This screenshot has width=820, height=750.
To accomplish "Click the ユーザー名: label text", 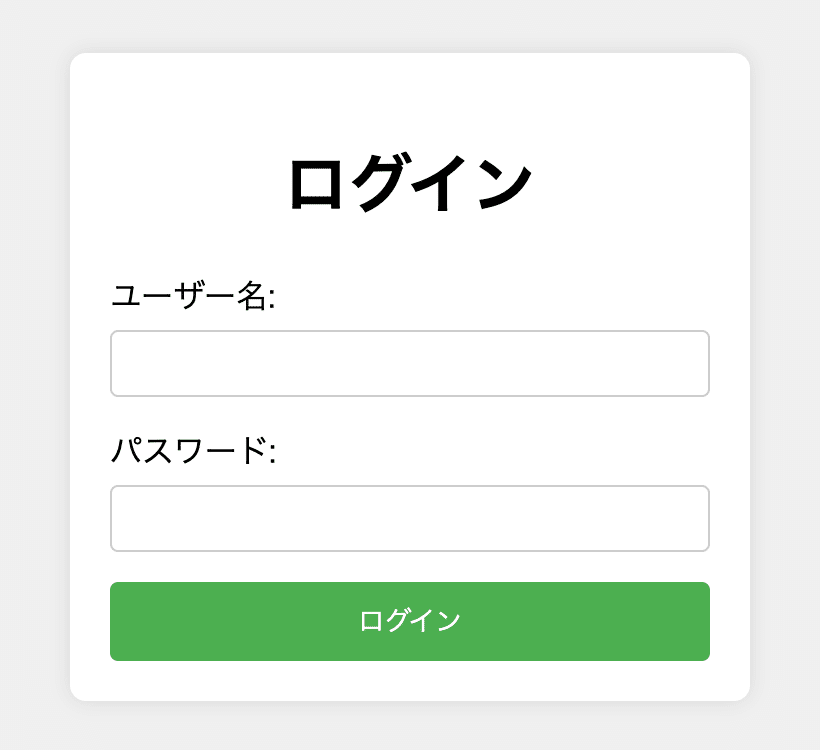I will 193,296.
